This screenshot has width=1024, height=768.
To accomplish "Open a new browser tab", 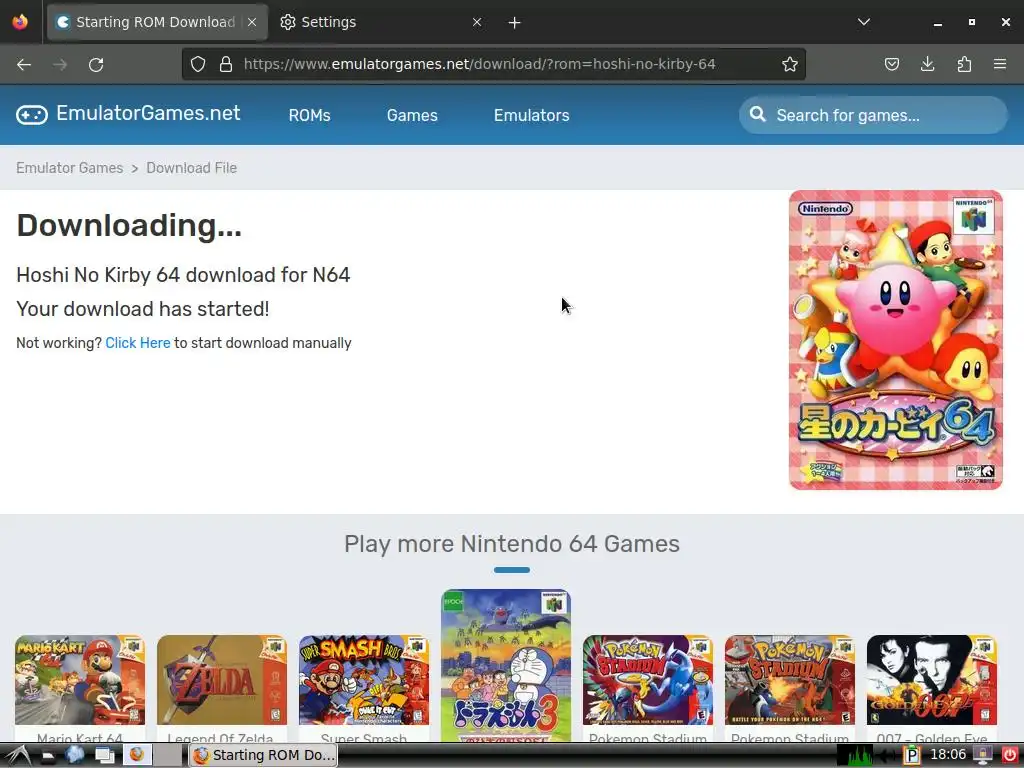I will [x=515, y=23].
